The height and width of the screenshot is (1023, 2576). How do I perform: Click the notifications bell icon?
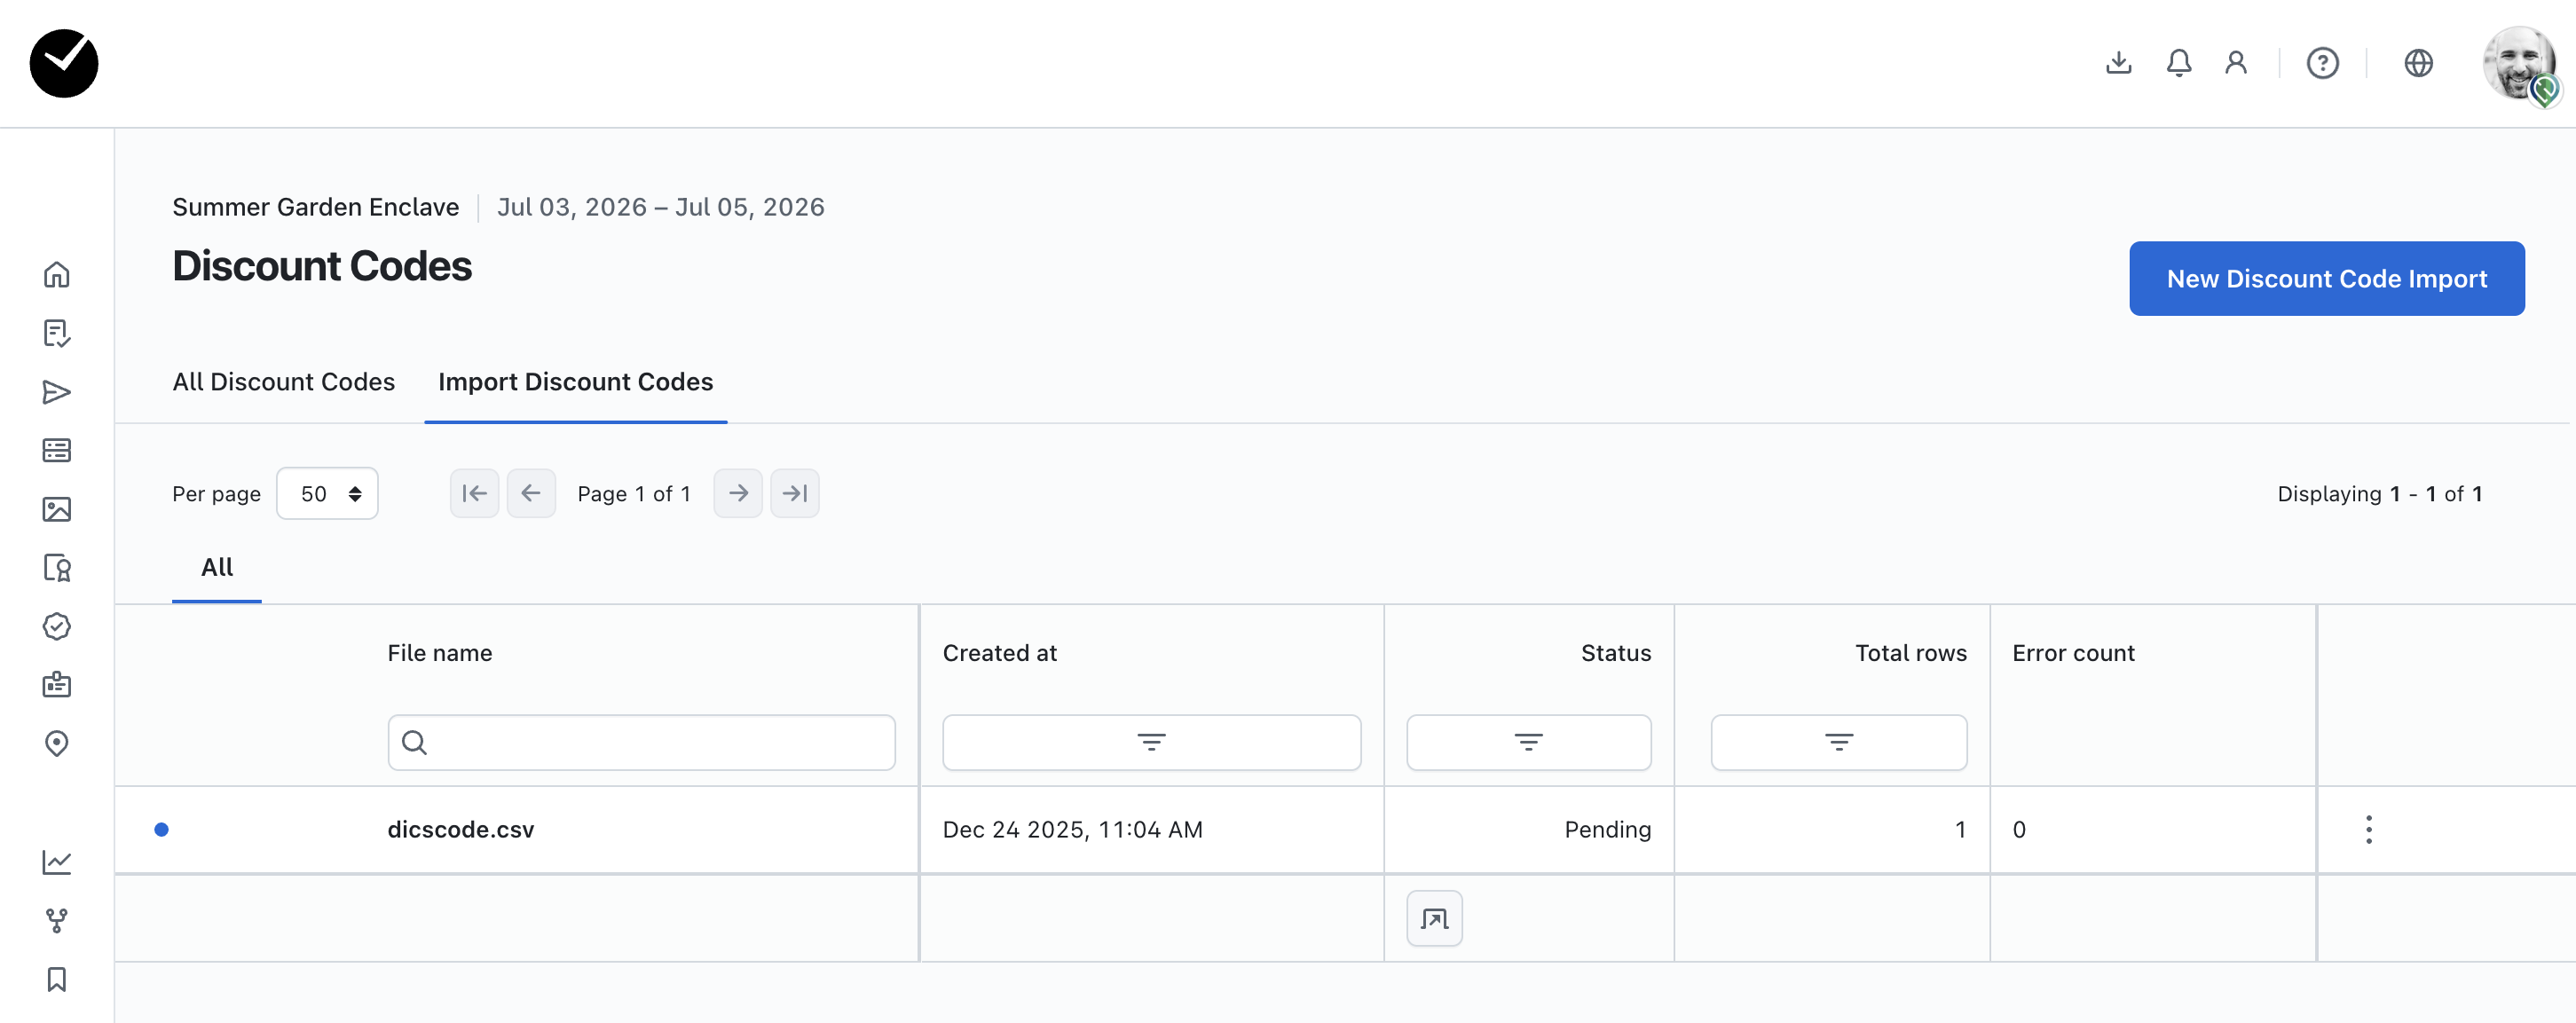[2178, 63]
